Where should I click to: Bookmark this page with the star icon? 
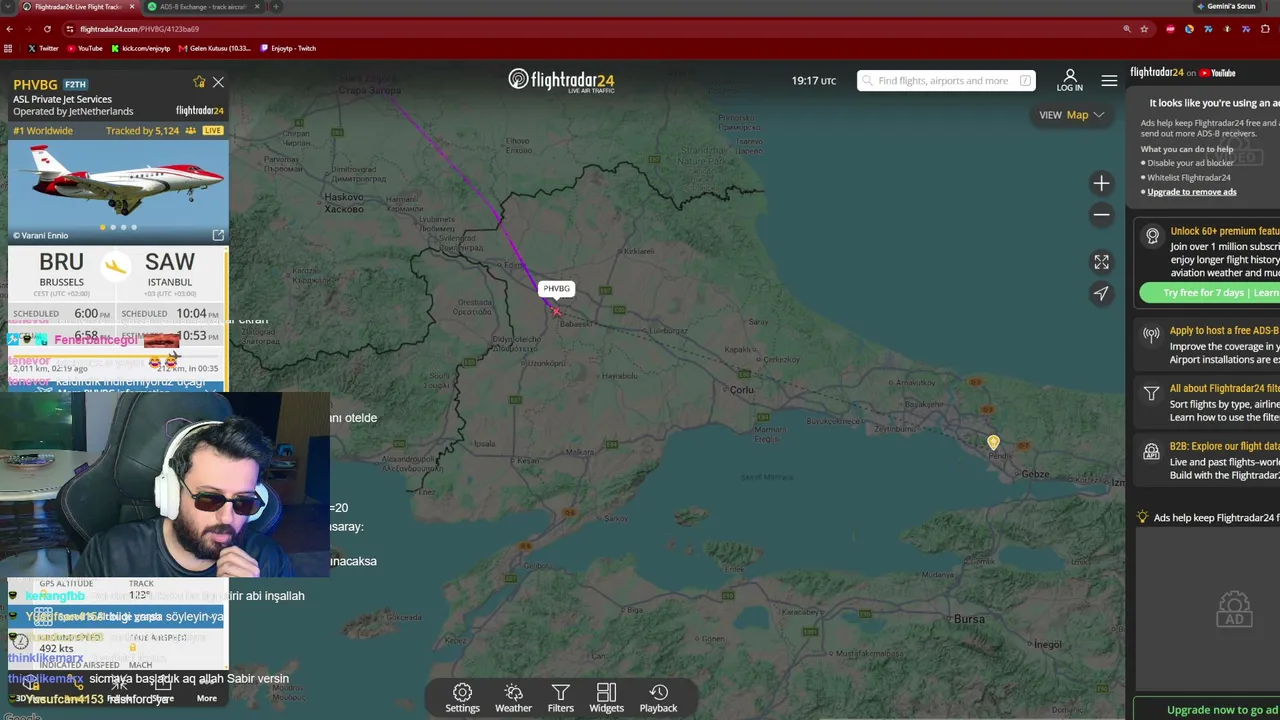click(1144, 29)
